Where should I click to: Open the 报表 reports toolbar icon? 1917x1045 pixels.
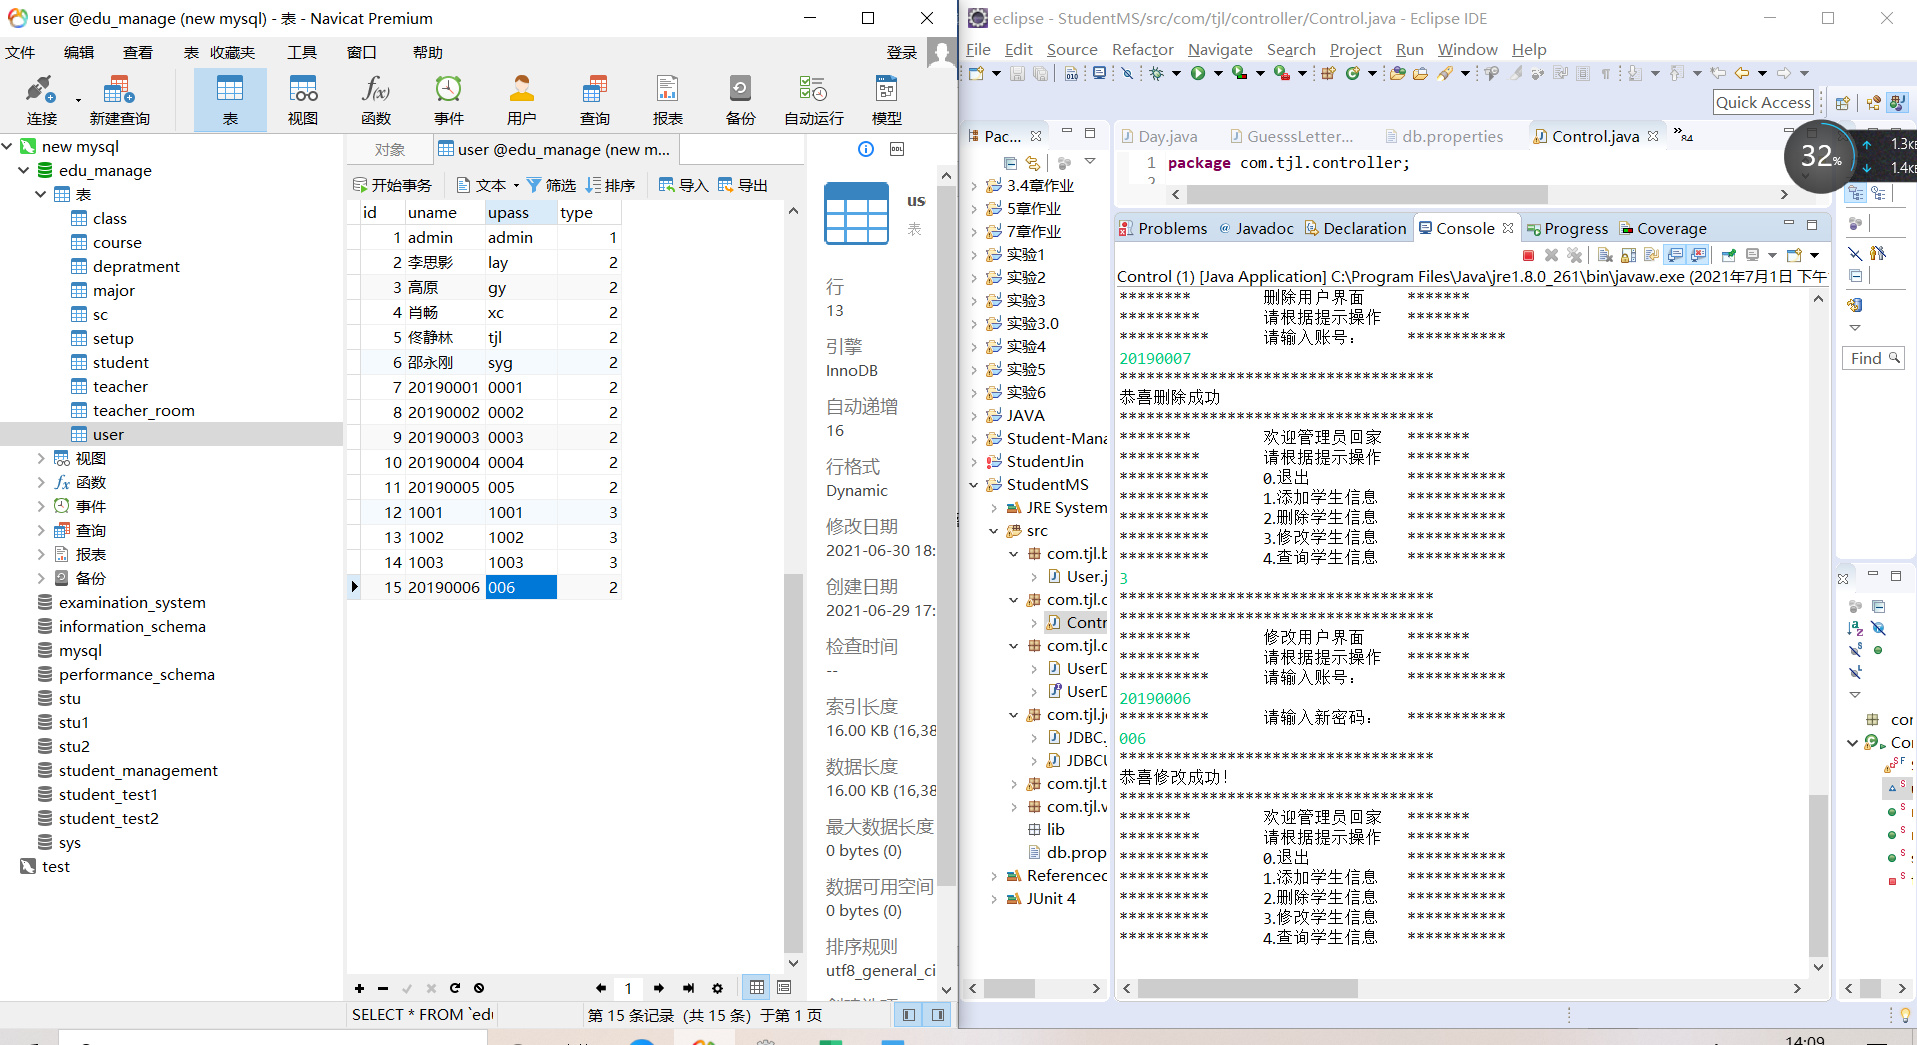coord(667,100)
